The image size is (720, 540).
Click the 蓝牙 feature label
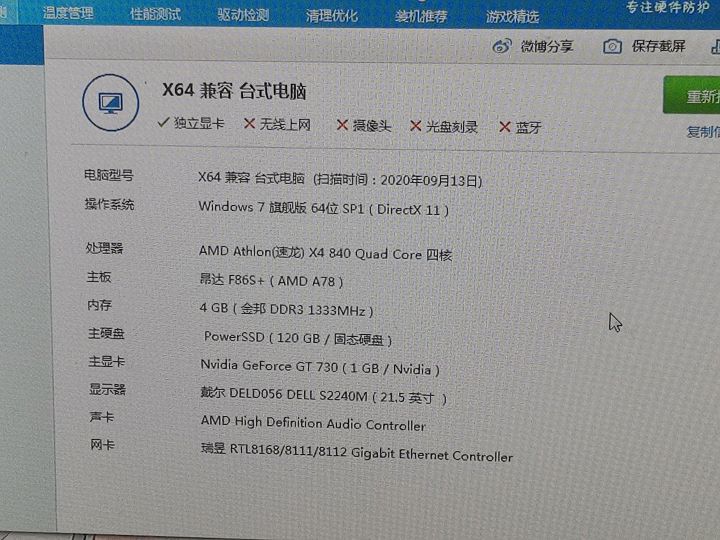[528, 127]
